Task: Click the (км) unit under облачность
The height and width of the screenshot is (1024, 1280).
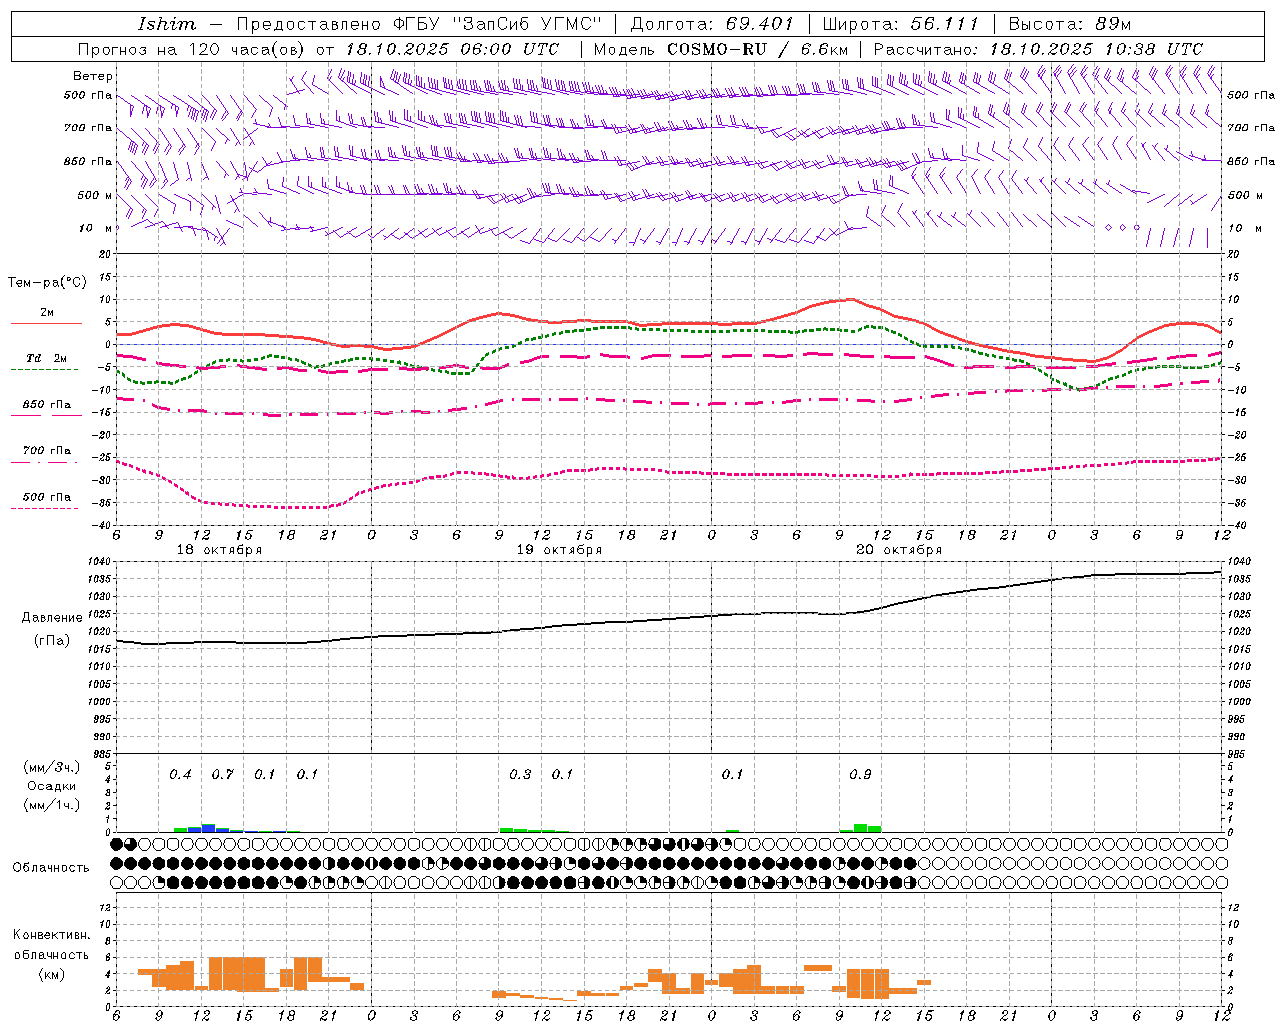Action: coord(52,974)
